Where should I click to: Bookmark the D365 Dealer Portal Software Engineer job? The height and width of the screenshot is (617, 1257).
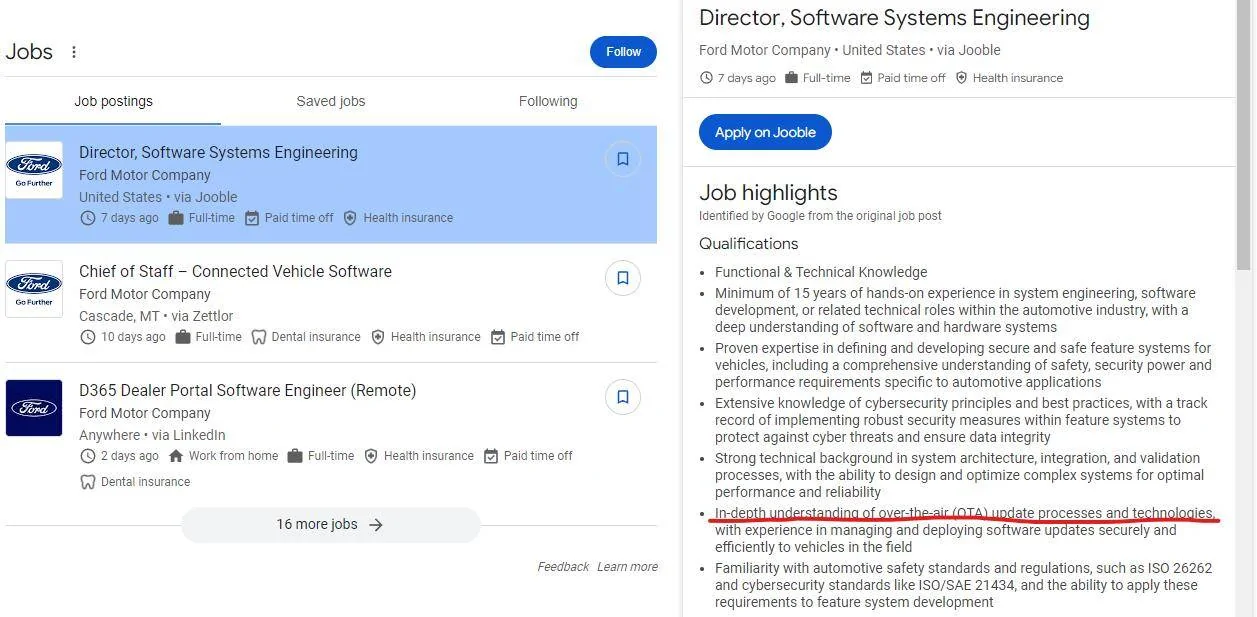[x=622, y=397]
